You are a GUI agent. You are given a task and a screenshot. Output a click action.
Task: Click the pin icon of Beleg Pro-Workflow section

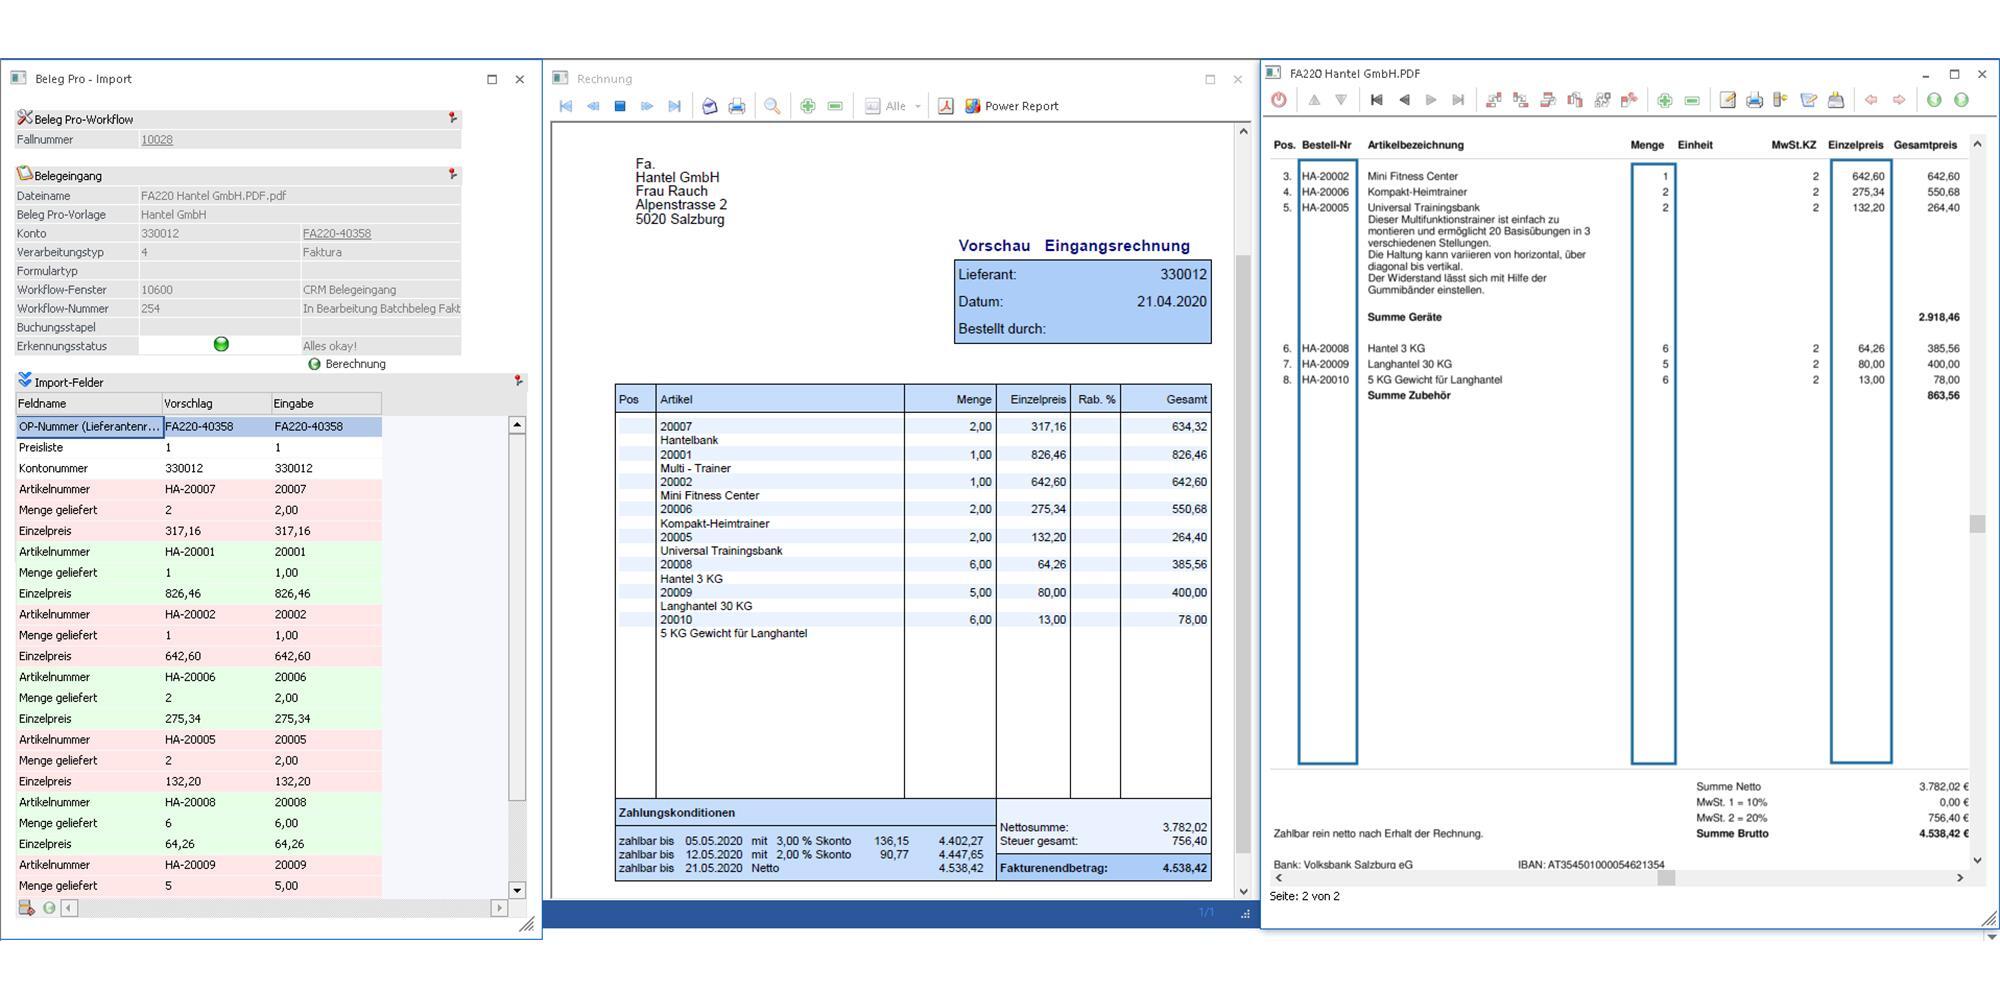click(453, 118)
